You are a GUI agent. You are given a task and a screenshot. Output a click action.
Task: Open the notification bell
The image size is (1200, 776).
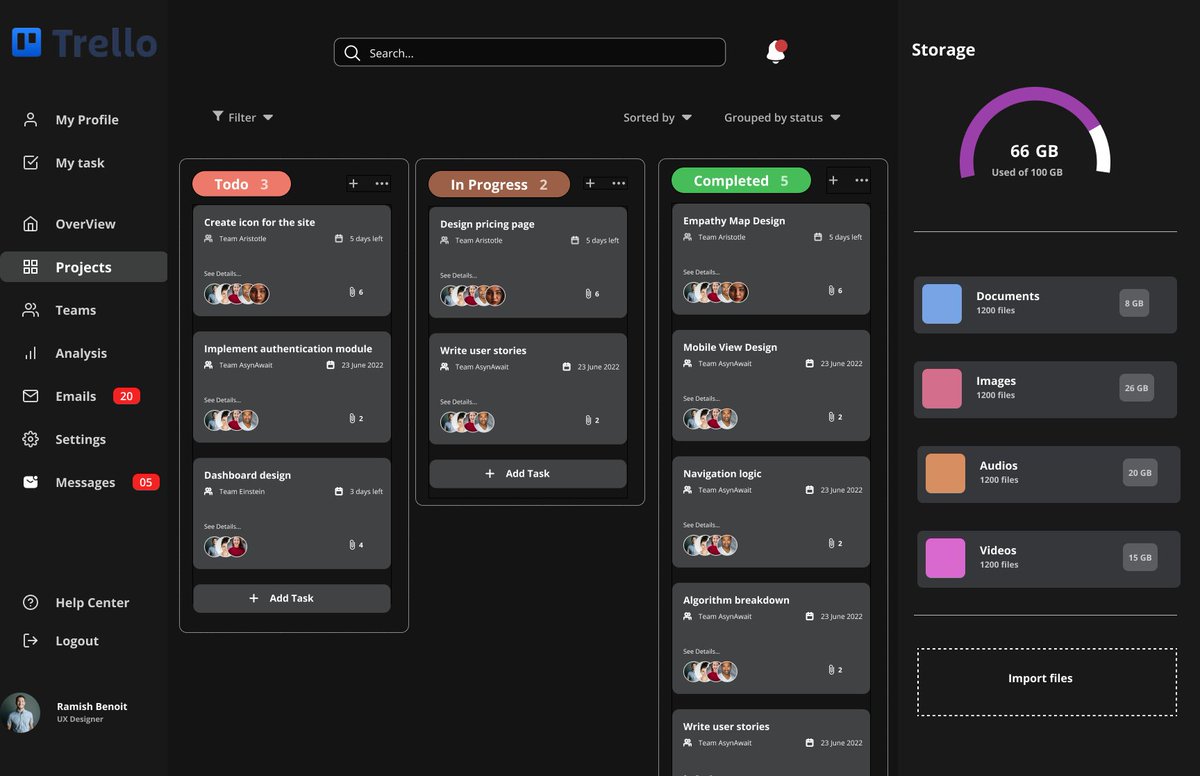pos(776,52)
